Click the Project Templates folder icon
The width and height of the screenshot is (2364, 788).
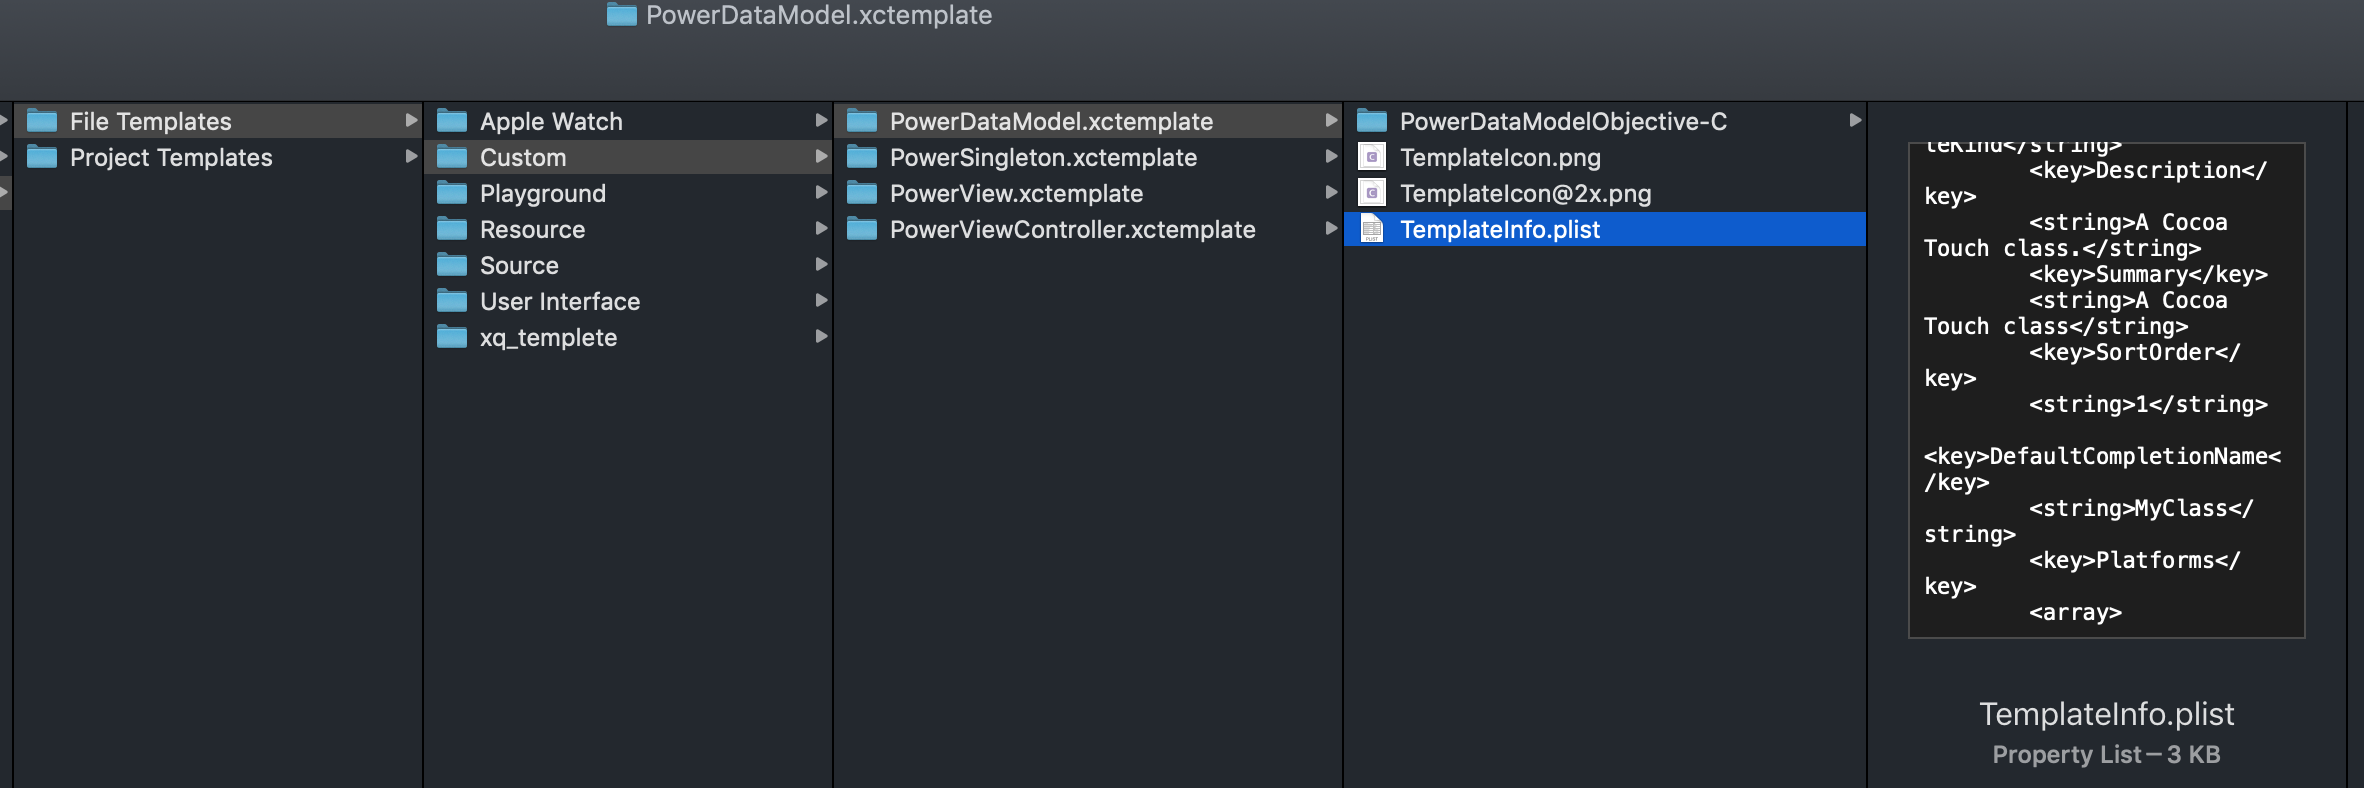42,157
